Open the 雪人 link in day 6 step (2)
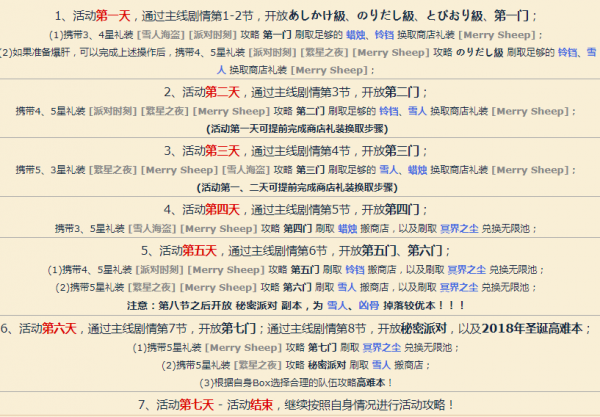The height and width of the screenshot is (417, 600). [382, 365]
